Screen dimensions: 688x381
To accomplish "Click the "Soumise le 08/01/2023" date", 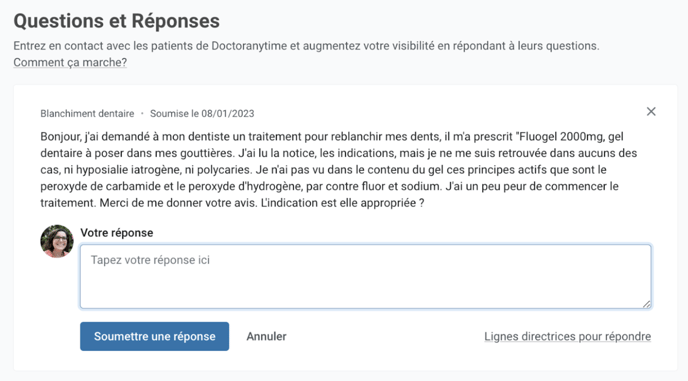I will 202,114.
